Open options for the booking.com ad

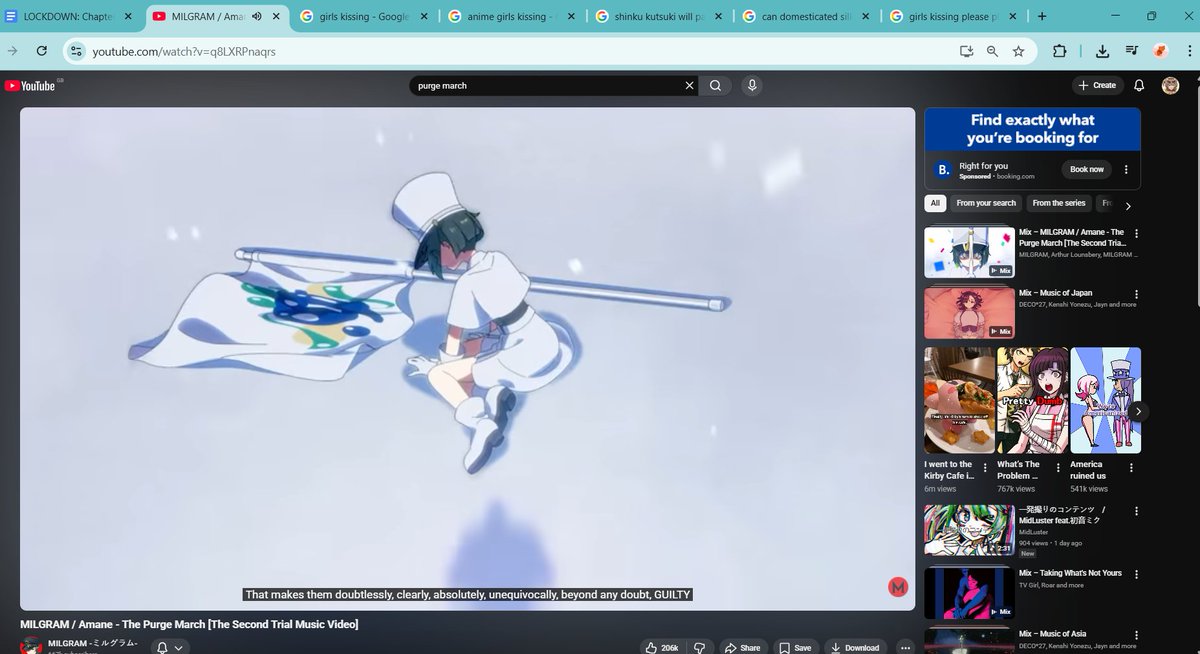1127,170
